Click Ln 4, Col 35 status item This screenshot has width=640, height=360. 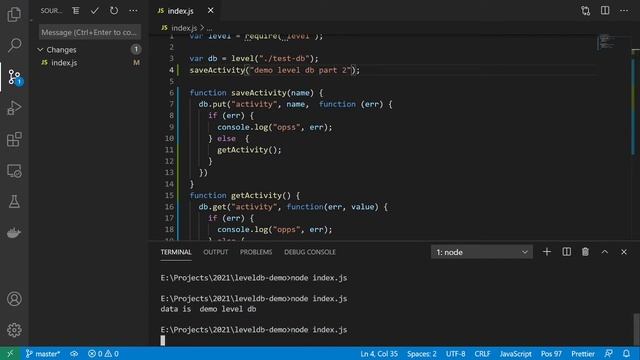pos(379,353)
